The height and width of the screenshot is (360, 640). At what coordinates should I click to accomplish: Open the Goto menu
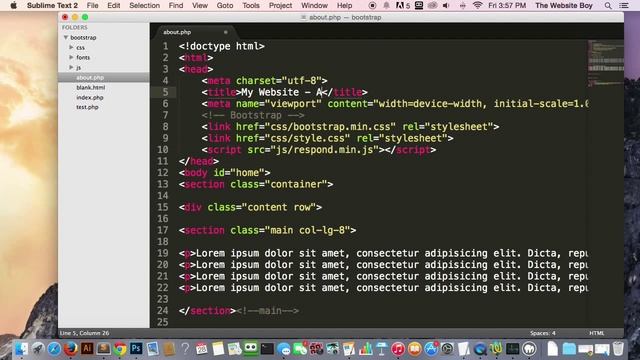[225, 6]
